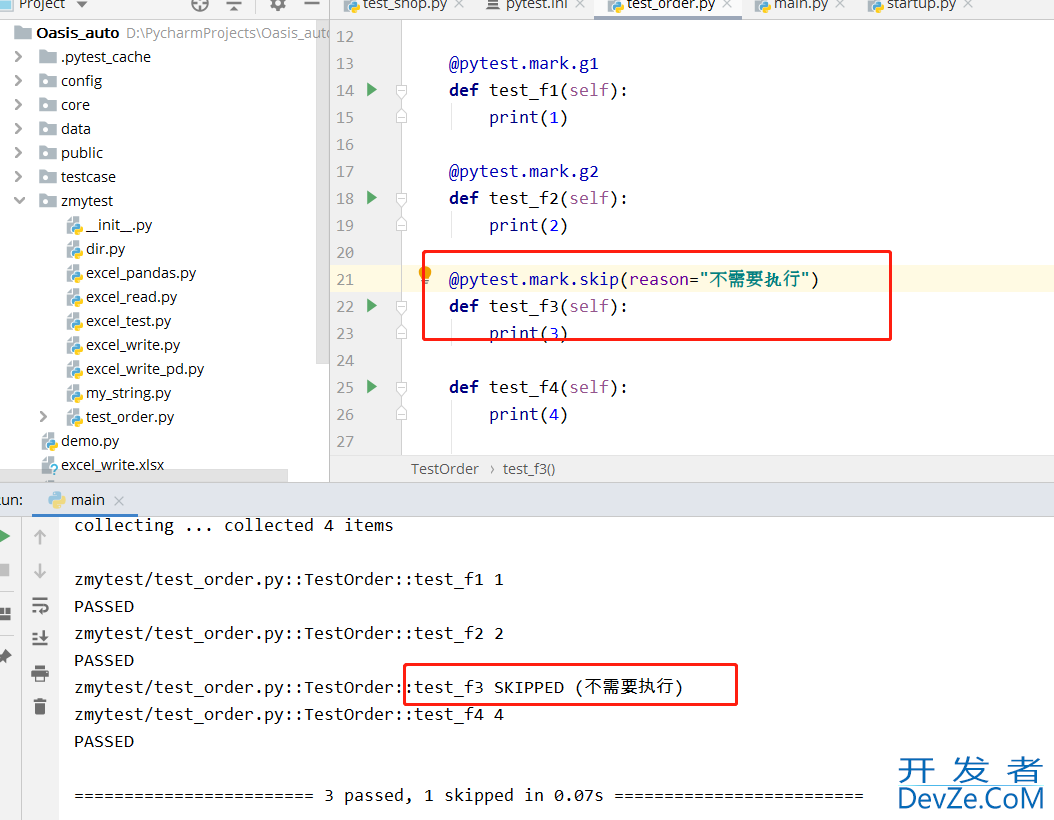
Task: Expand the config folder
Action: (19, 81)
